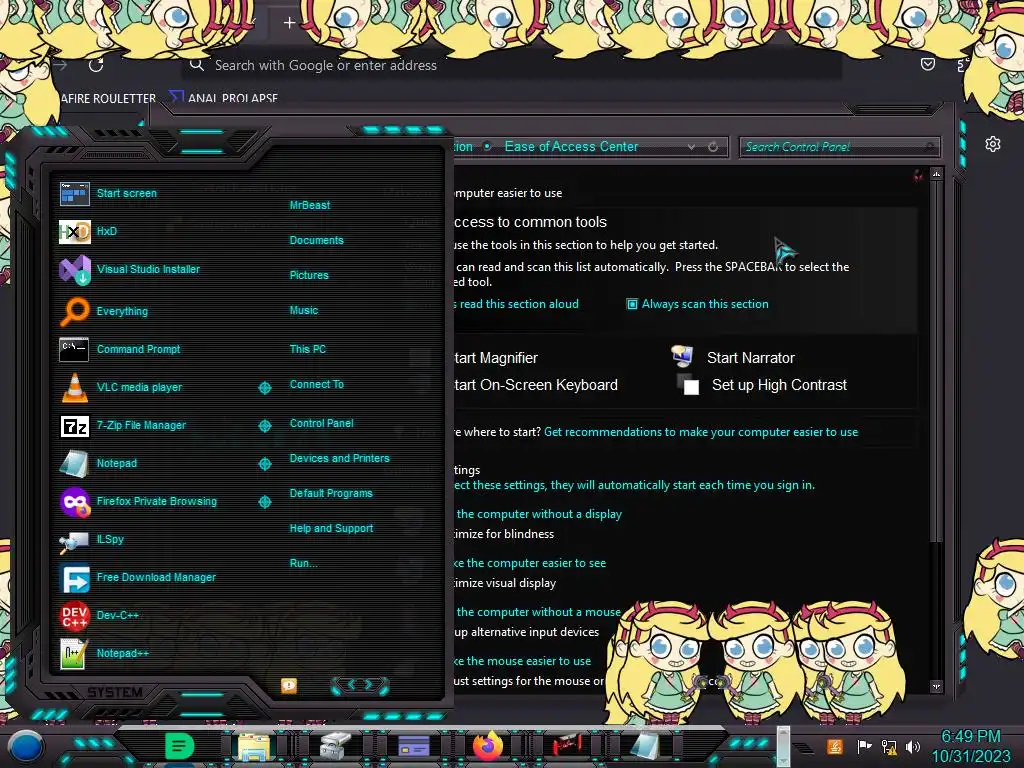Launch HxD hex editor
Viewport: 1024px width, 768px height.
pyautogui.click(x=88, y=231)
